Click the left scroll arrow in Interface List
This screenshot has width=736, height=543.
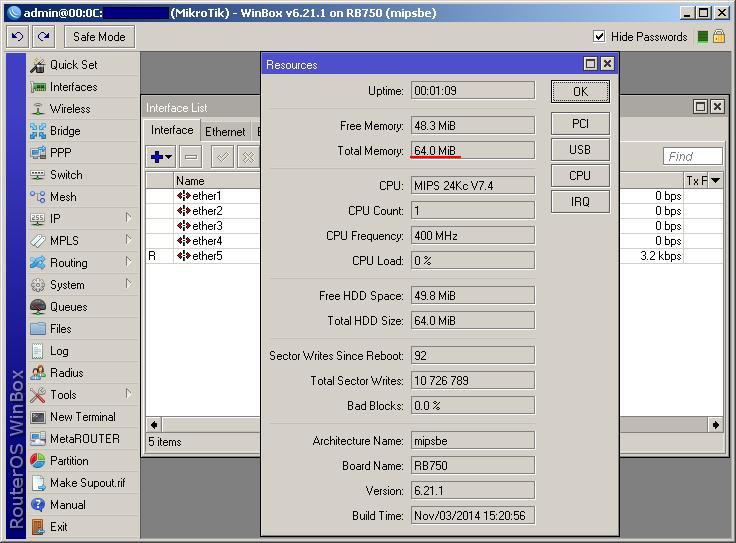153,425
